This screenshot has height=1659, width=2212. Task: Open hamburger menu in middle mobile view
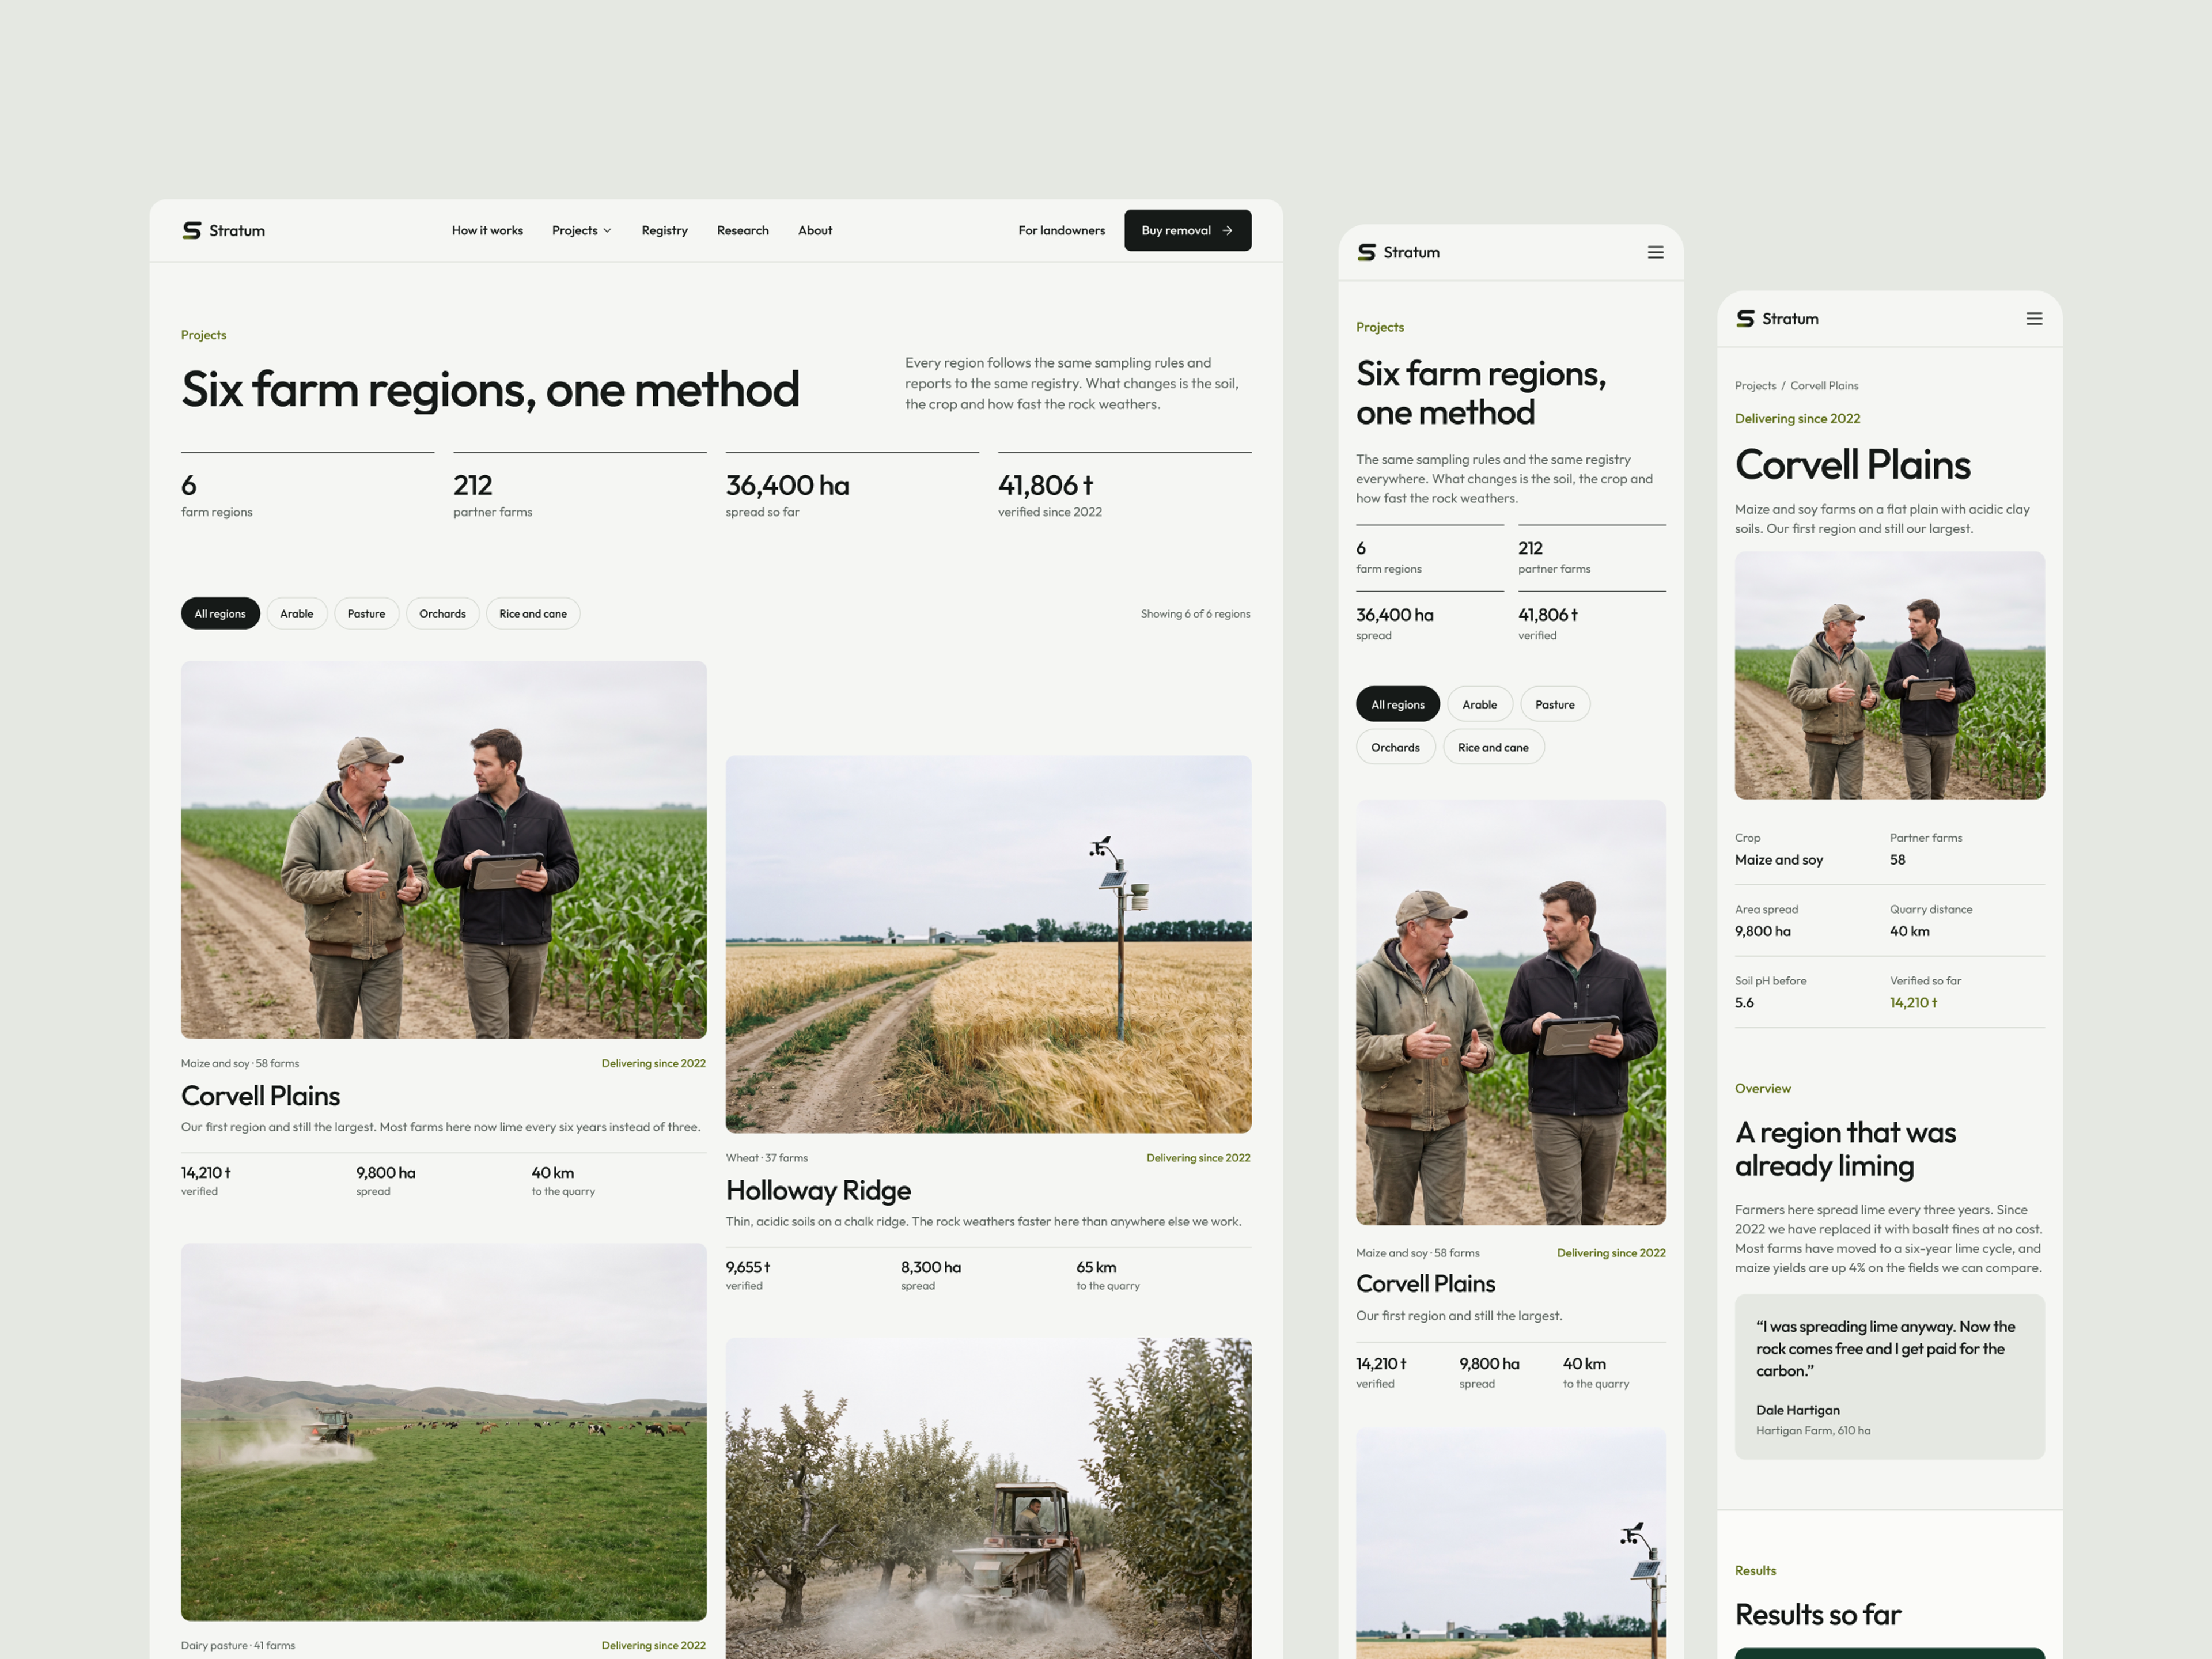pyautogui.click(x=1656, y=253)
